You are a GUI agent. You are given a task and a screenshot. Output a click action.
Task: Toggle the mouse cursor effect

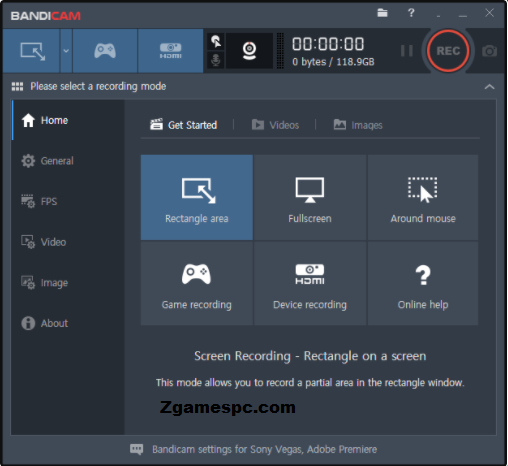pyautogui.click(x=216, y=42)
